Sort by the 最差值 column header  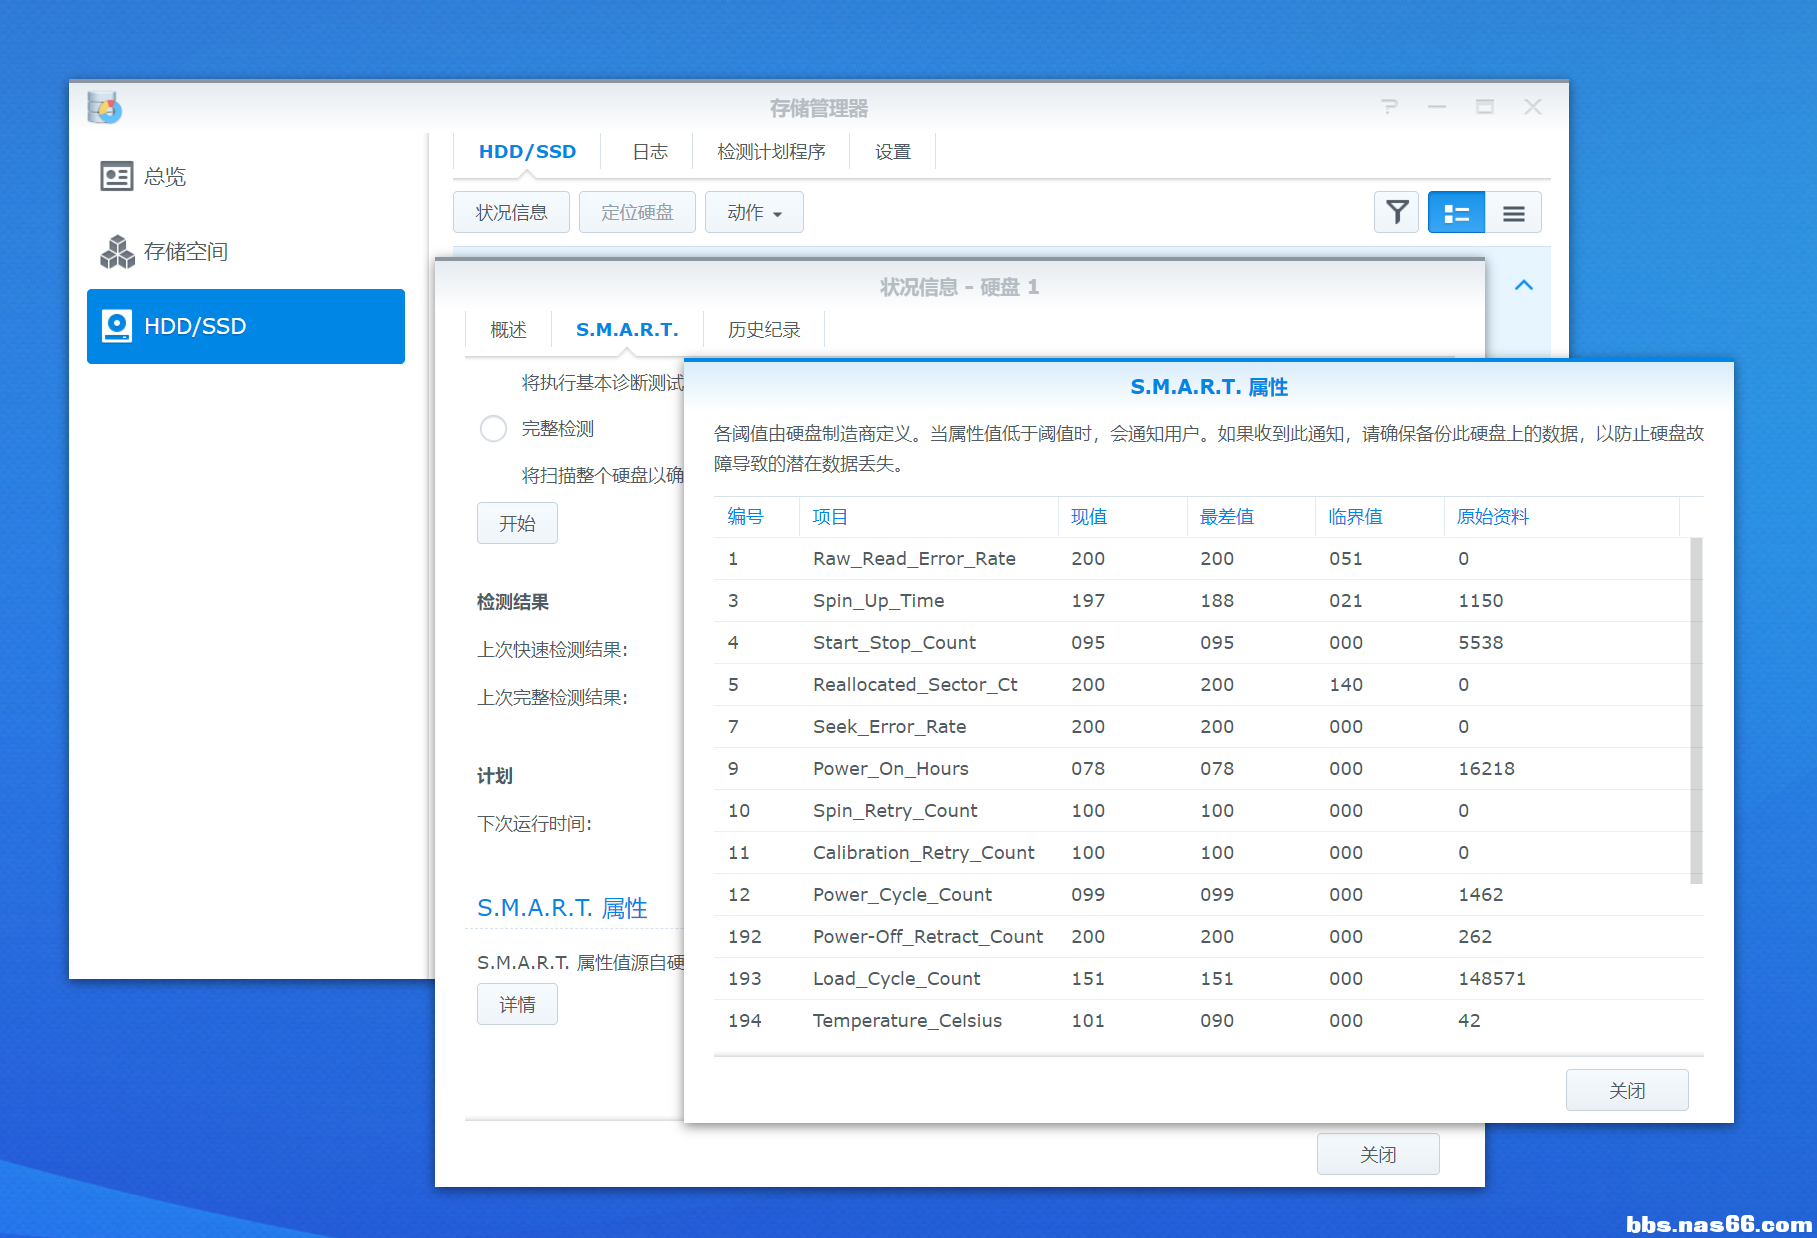click(1251, 517)
